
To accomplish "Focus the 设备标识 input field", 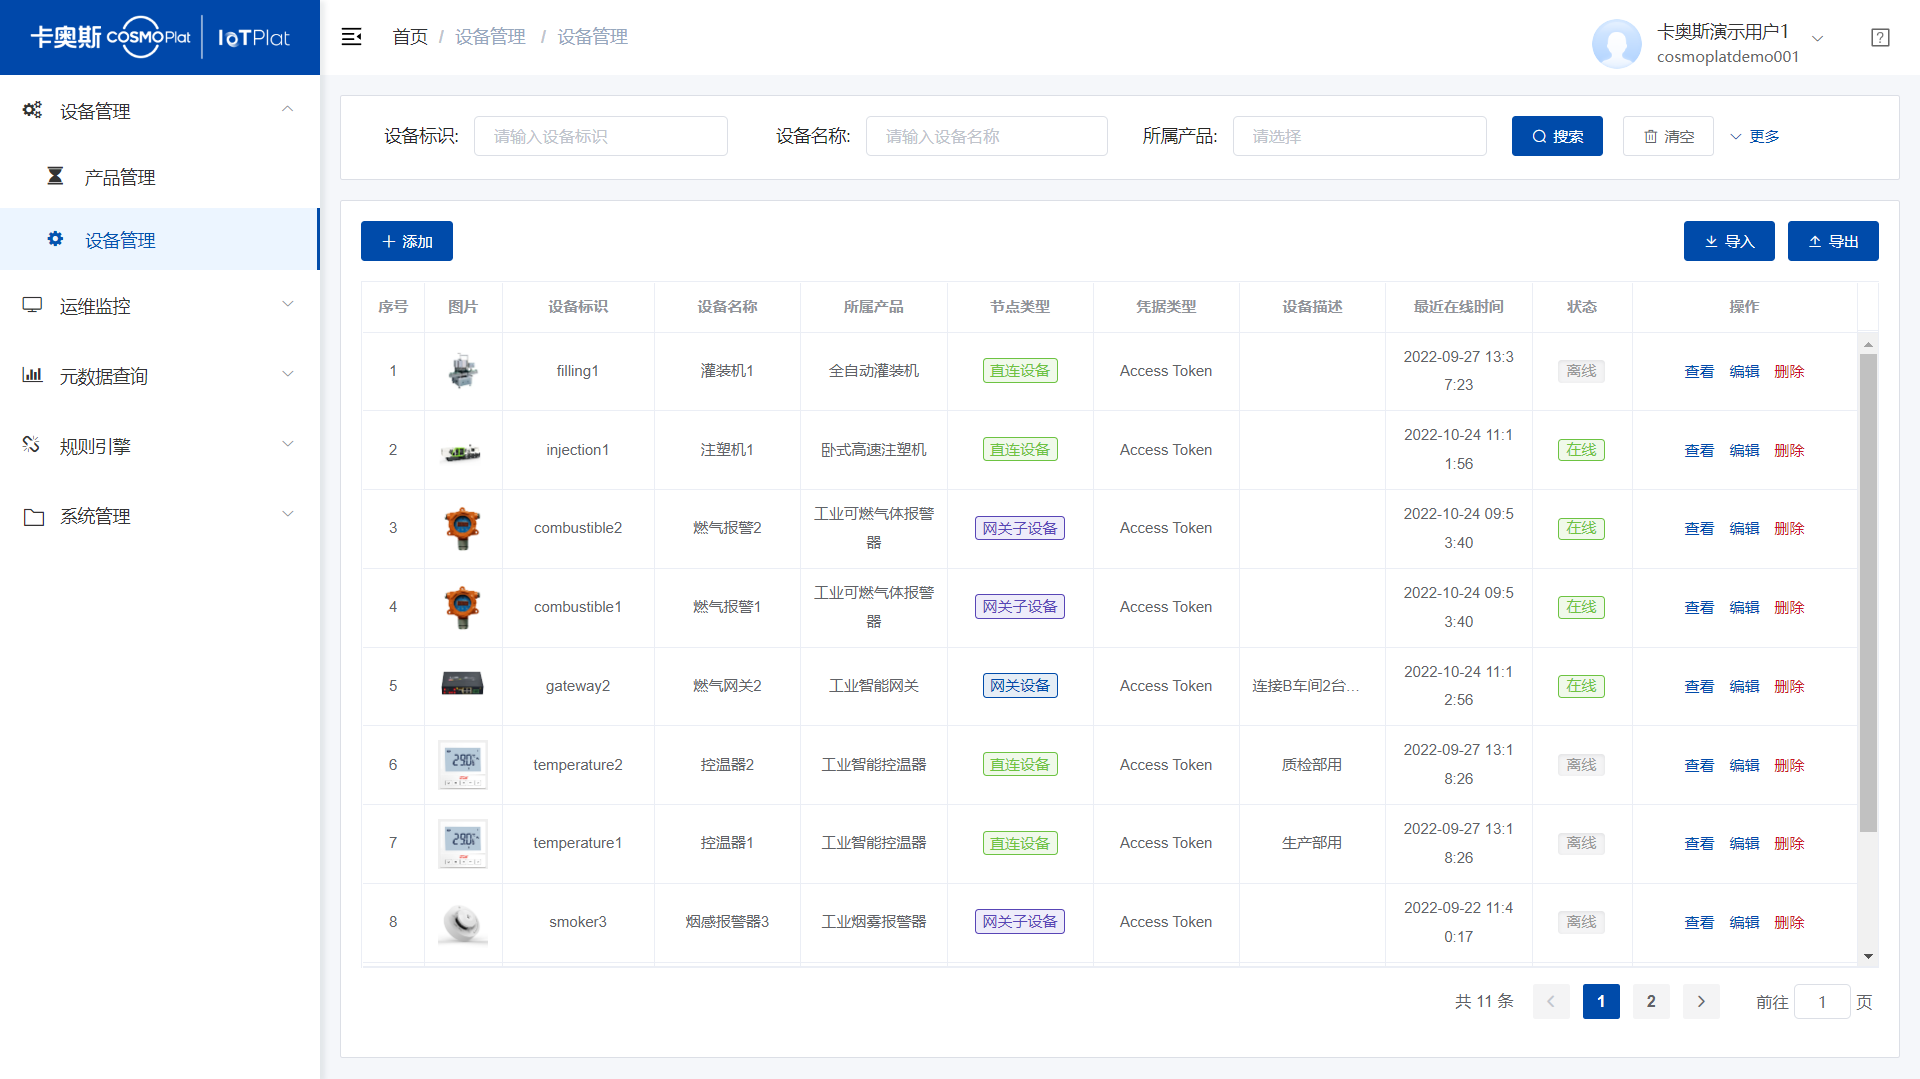I will coord(601,136).
